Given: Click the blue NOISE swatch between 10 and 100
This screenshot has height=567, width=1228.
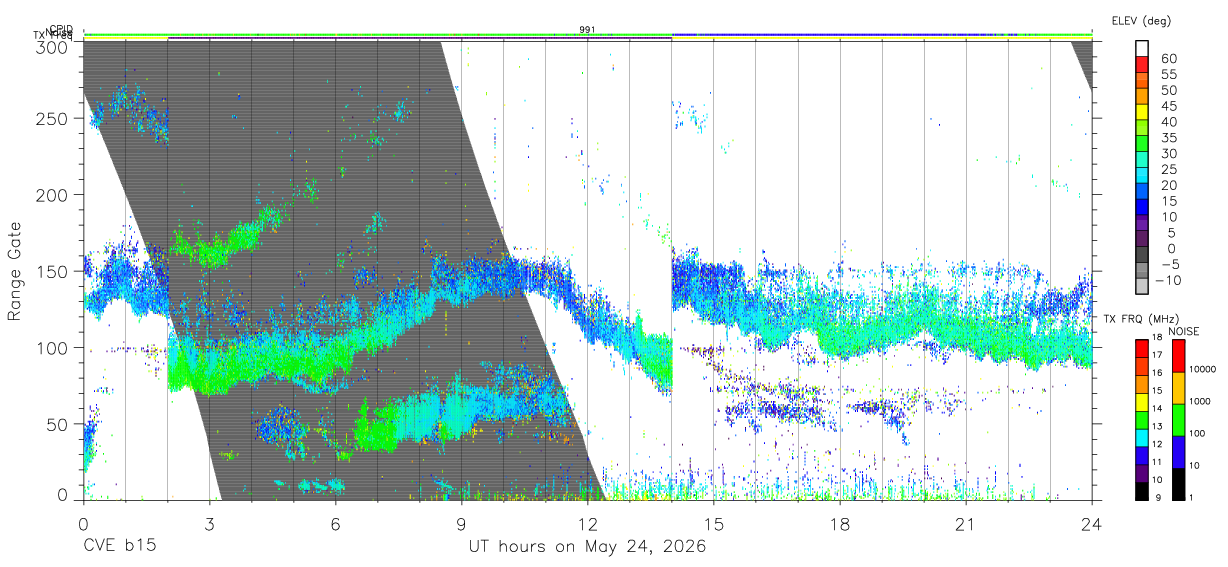Looking at the screenshot, I should coord(1178,451).
